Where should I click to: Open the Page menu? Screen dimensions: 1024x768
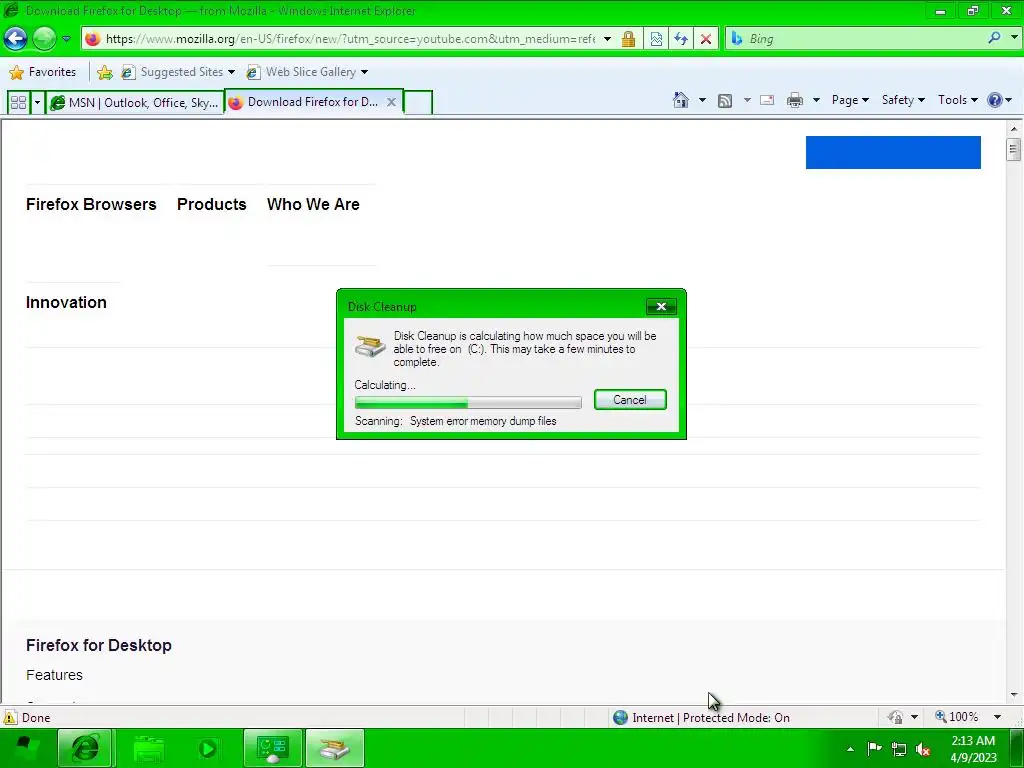(x=850, y=100)
